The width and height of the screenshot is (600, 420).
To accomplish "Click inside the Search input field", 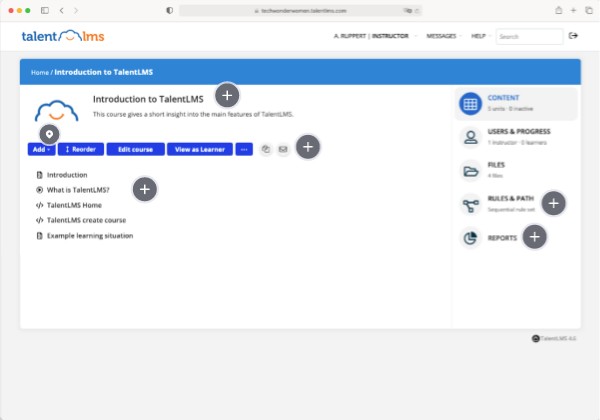I will (529, 36).
